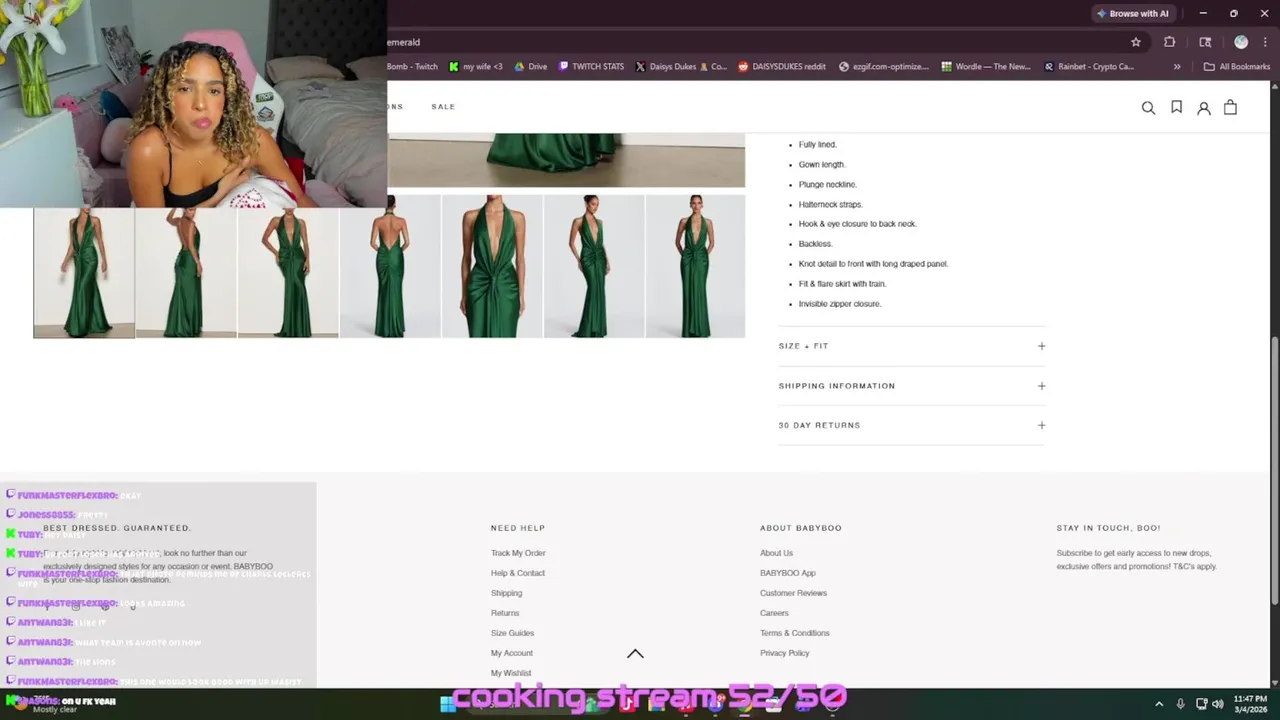Open the 'my wife <3' bookmark

pos(476,67)
